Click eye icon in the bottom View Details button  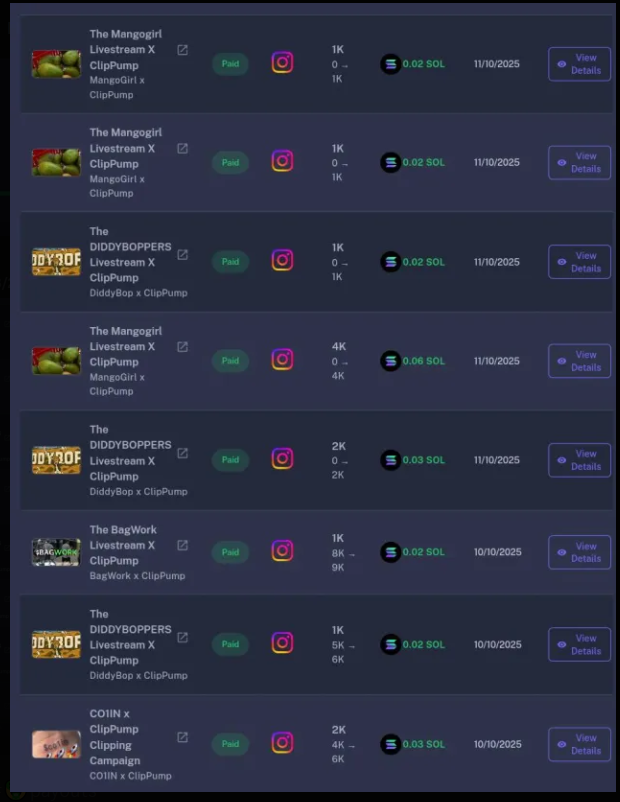point(562,744)
